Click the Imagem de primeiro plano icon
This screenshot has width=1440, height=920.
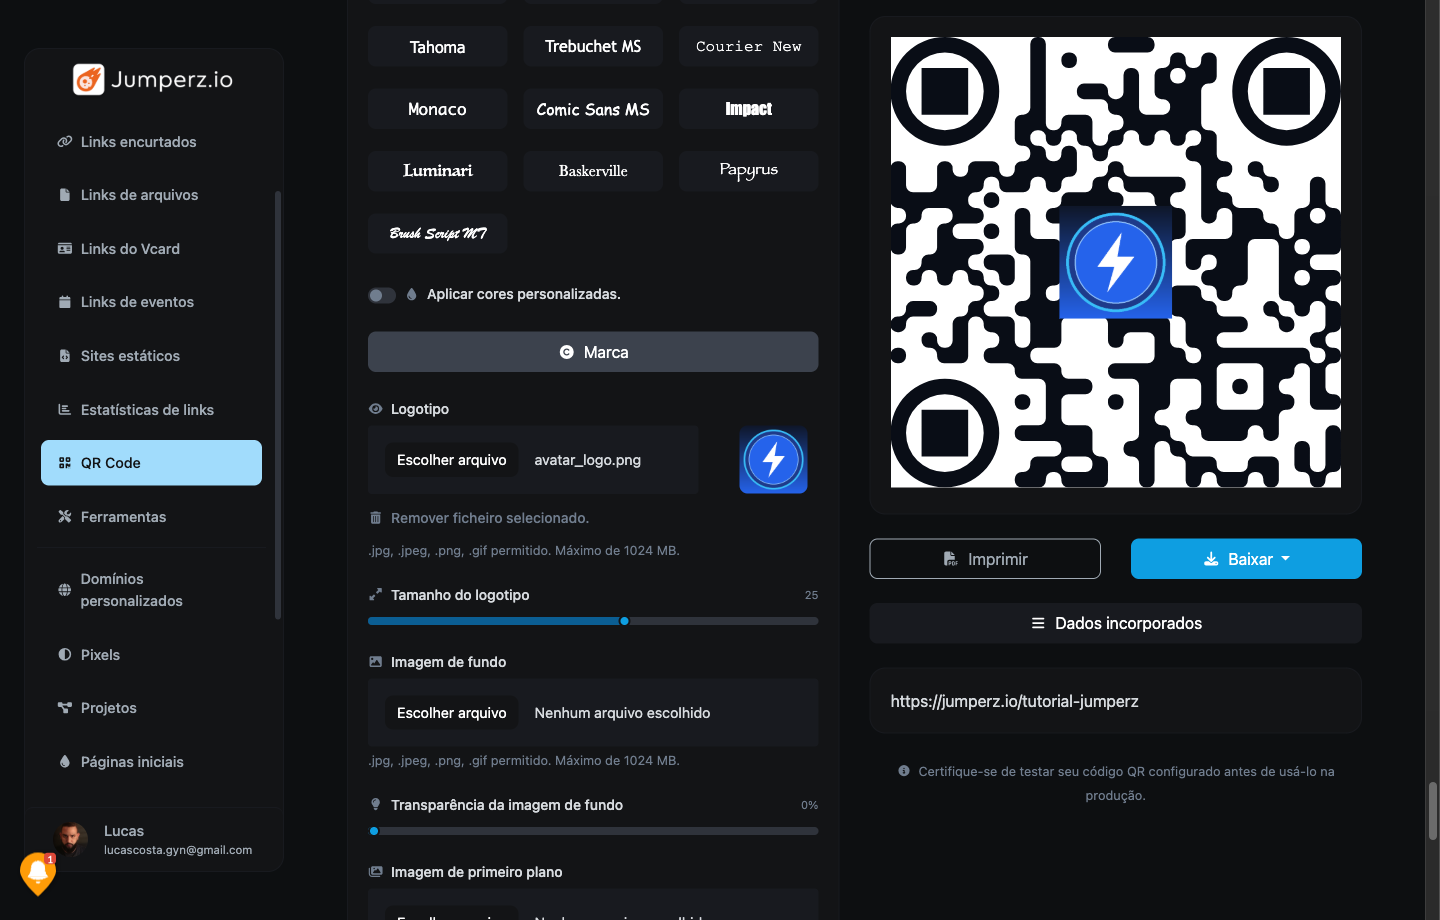pyautogui.click(x=376, y=872)
